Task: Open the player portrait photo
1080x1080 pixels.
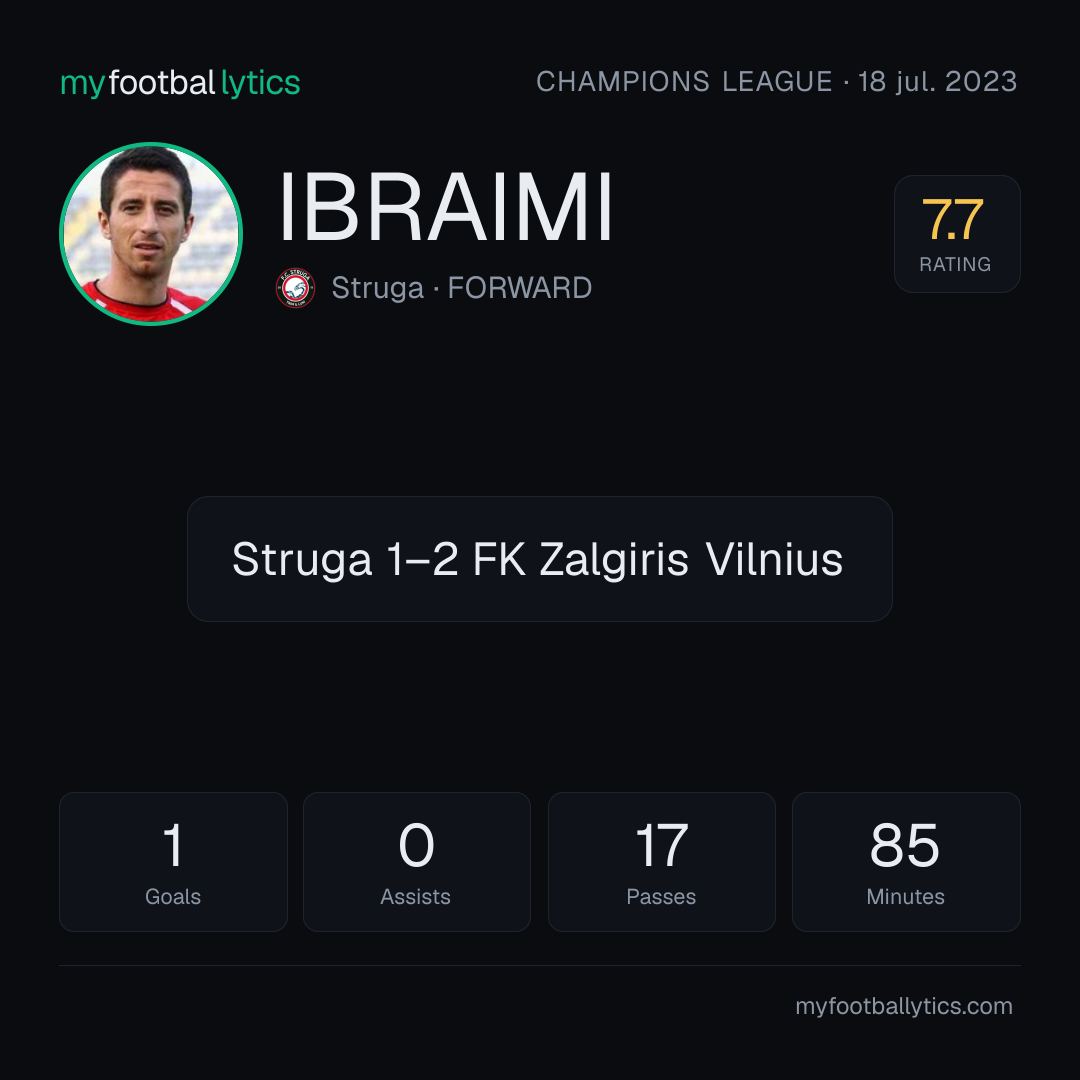Action: pos(151,233)
